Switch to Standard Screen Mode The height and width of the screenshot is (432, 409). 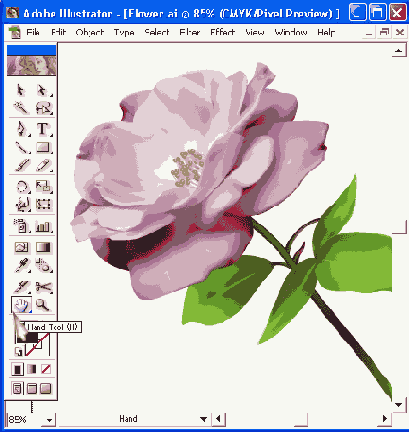17,388
